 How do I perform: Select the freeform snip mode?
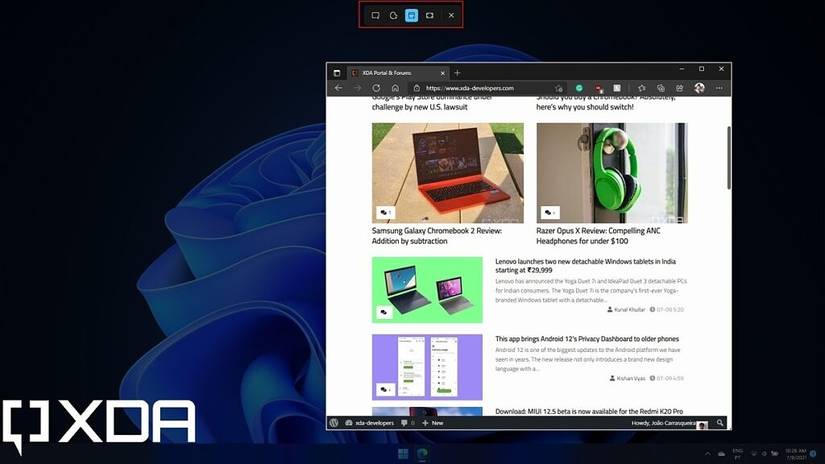(x=394, y=15)
